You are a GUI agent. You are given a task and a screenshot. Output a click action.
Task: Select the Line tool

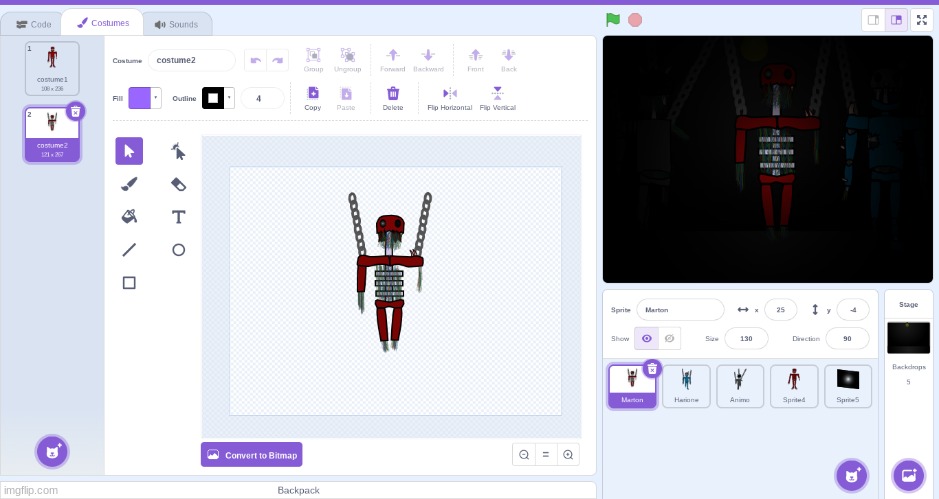pyautogui.click(x=129, y=249)
